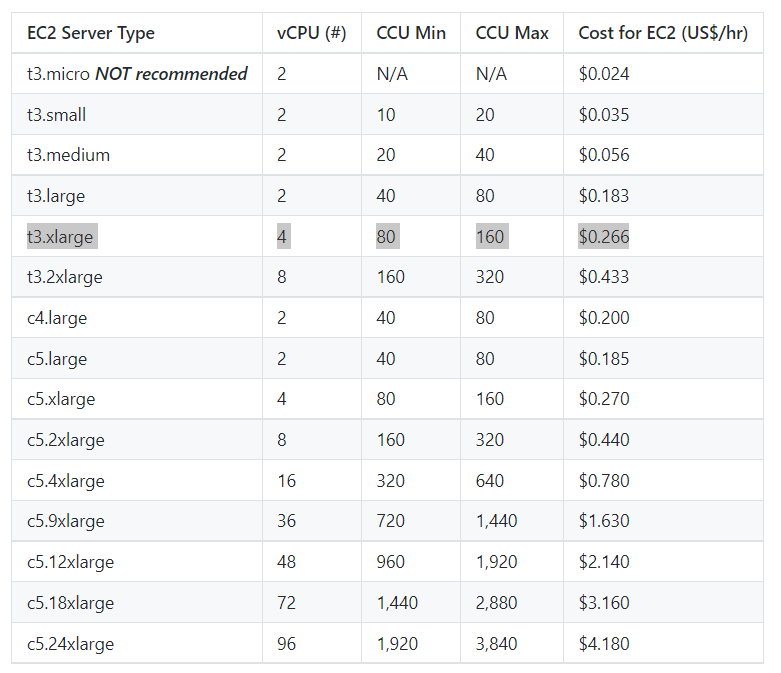Click the 'CCU Max' column header
Screen dimensions: 781x673
(512, 33)
